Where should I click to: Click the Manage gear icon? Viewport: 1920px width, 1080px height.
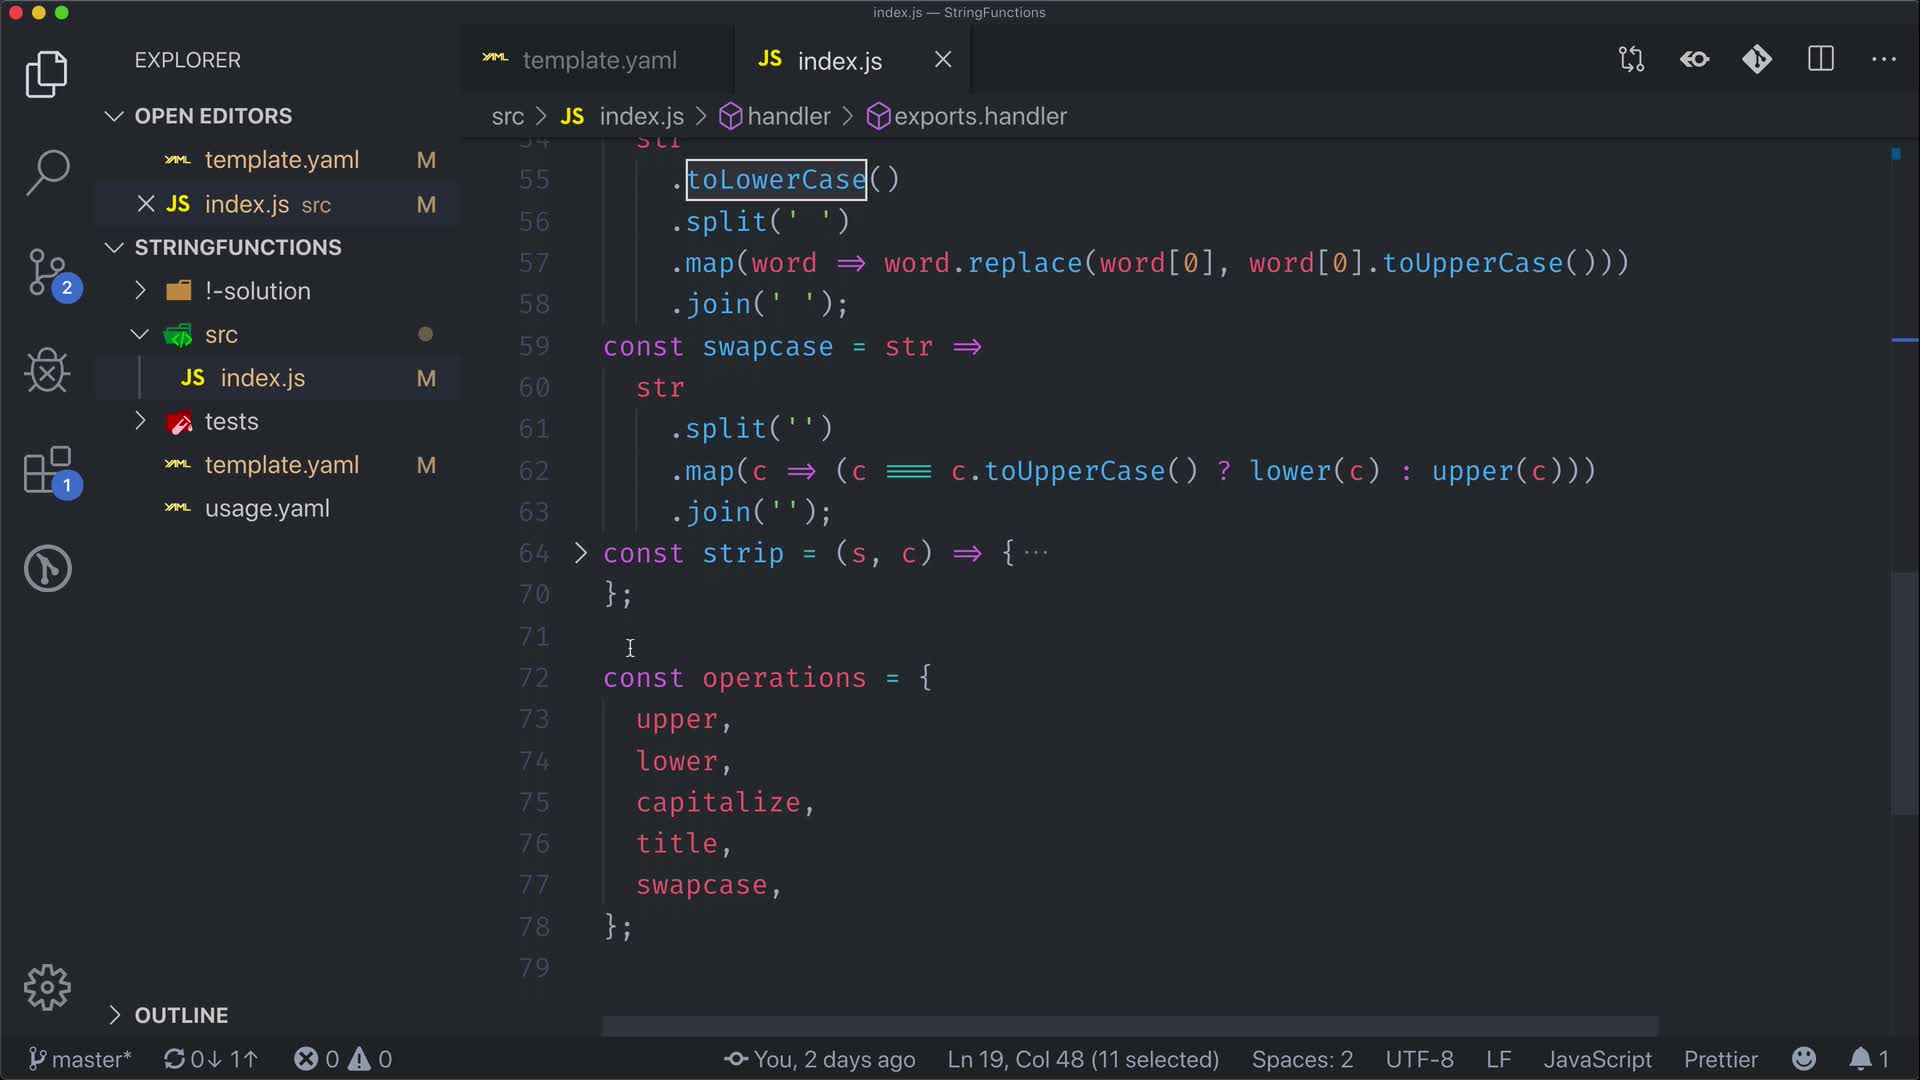click(47, 988)
